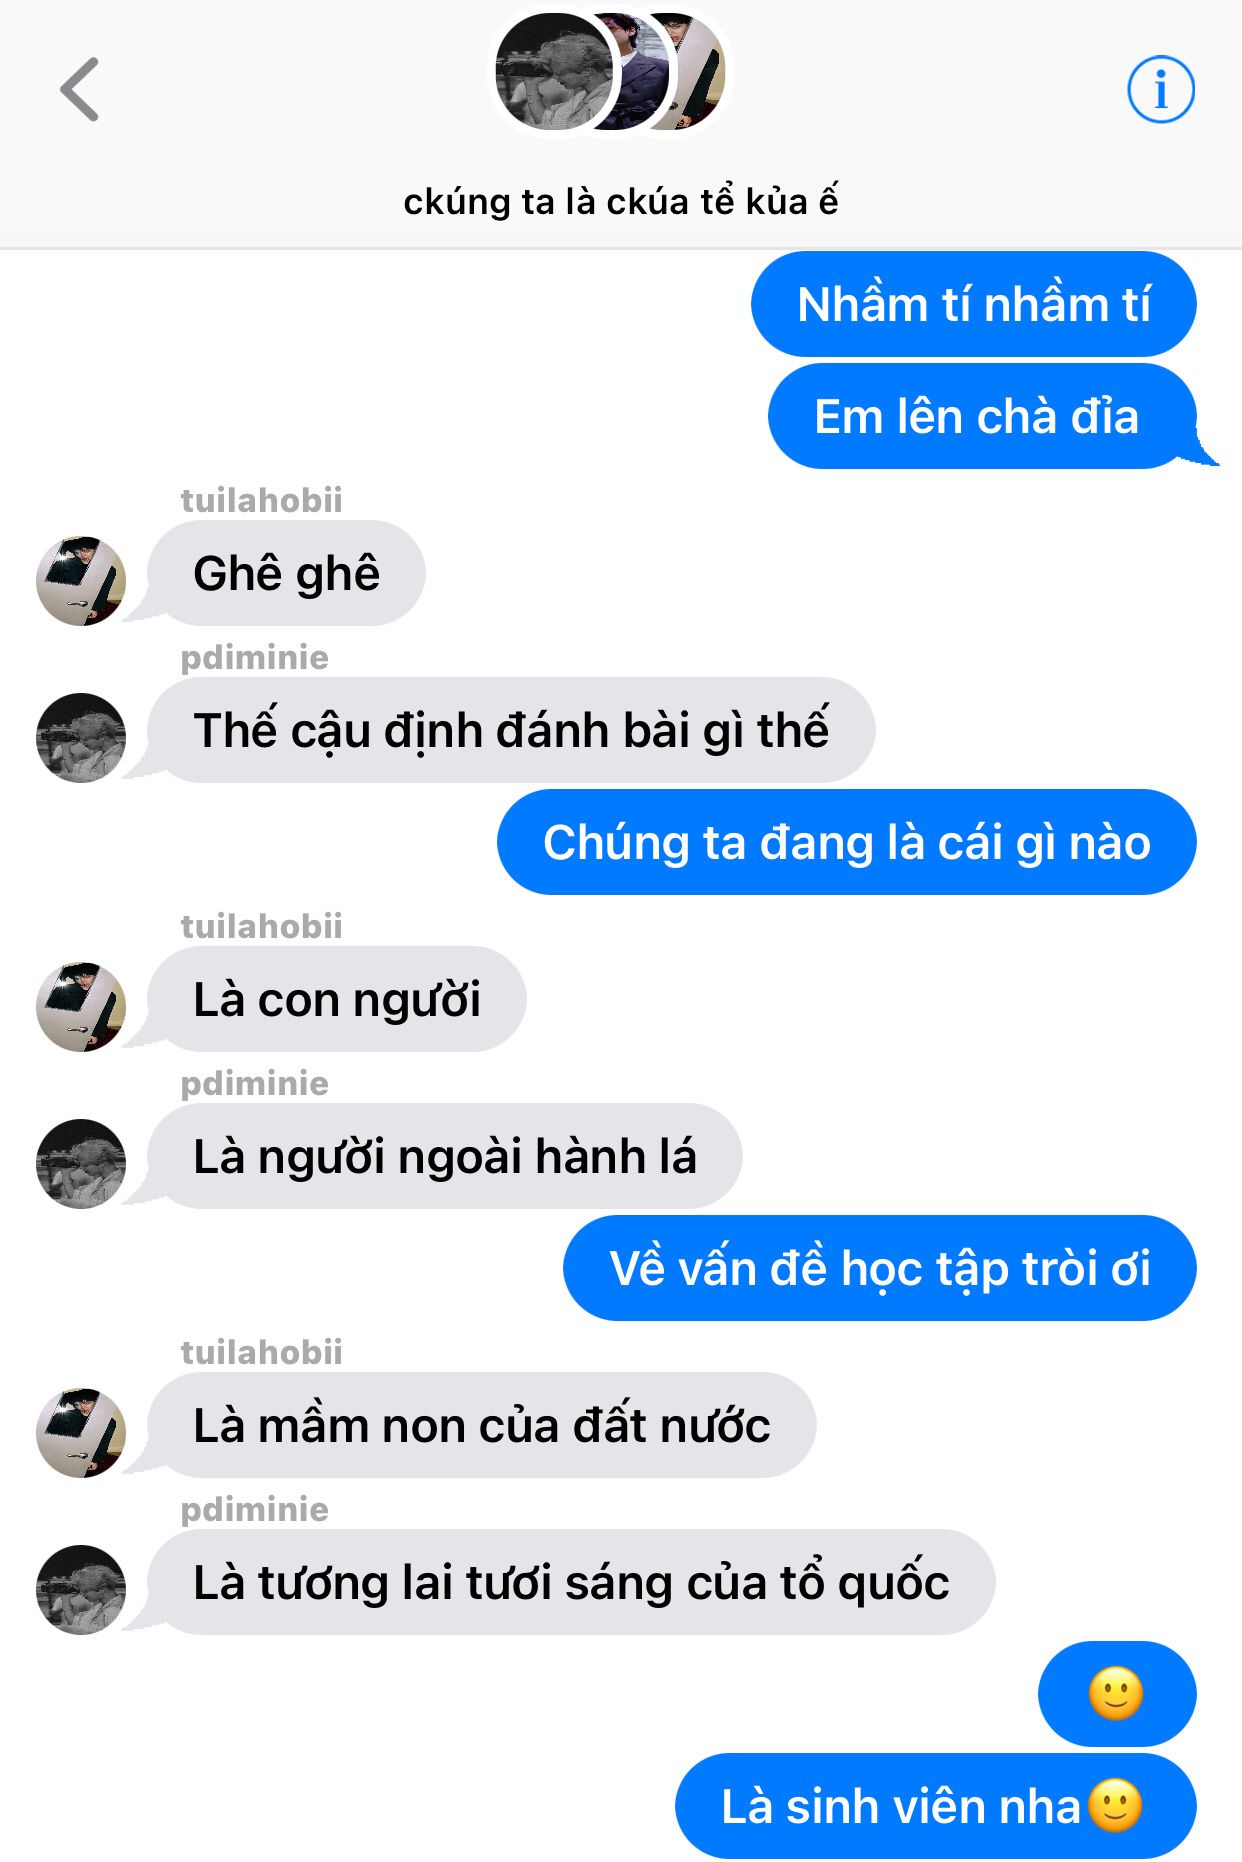Open the conversation info icon
The width and height of the screenshot is (1242, 1862).
pyautogui.click(x=1161, y=90)
